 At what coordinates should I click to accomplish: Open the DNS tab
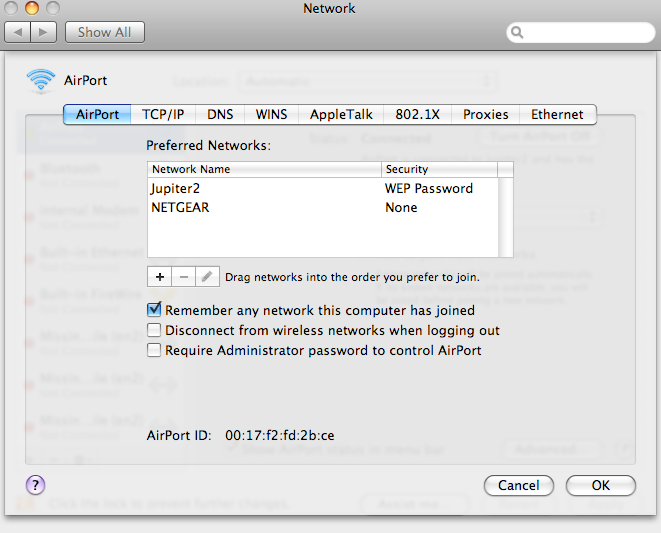tap(220, 114)
